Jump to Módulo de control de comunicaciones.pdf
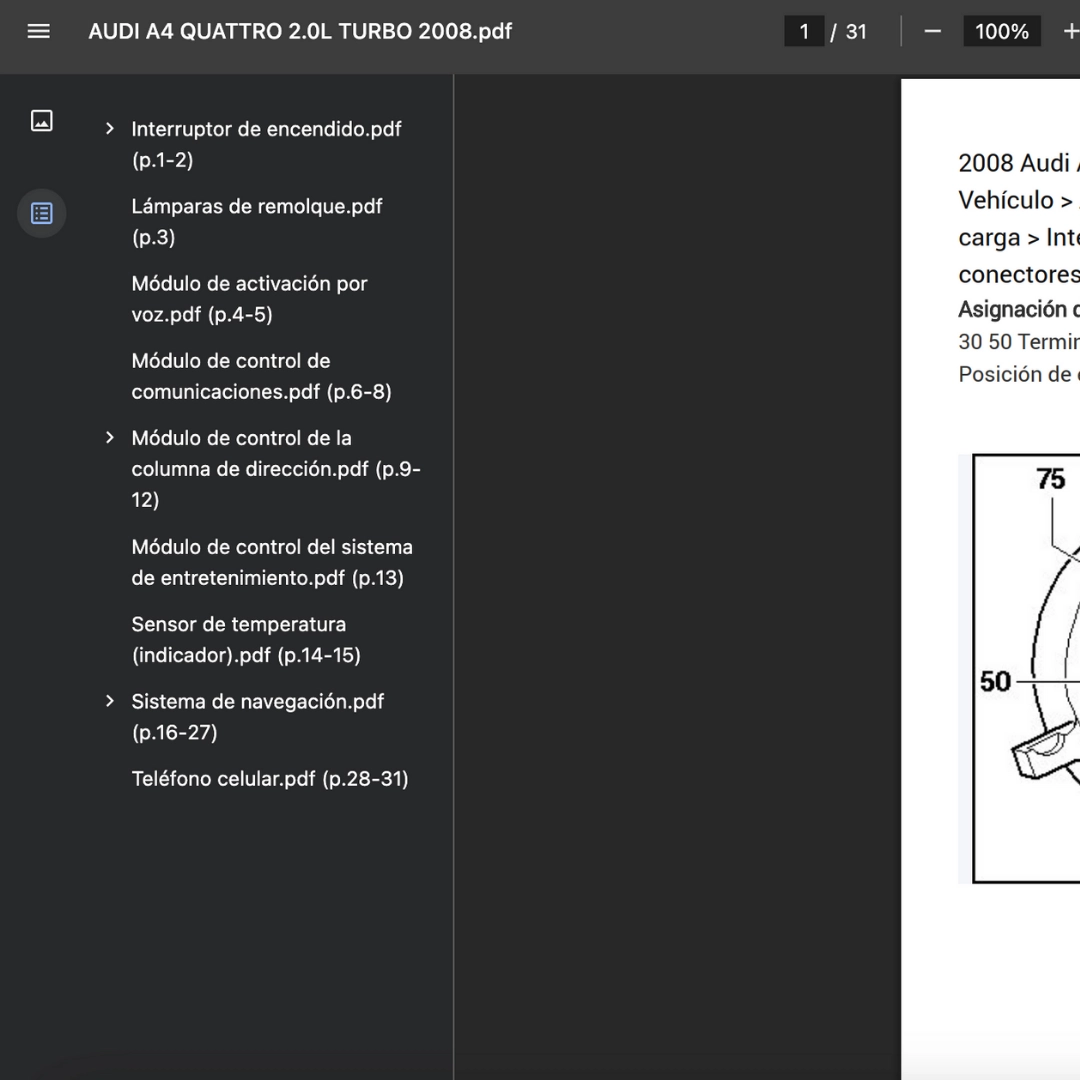Screen dimensions: 1080x1080 261,376
